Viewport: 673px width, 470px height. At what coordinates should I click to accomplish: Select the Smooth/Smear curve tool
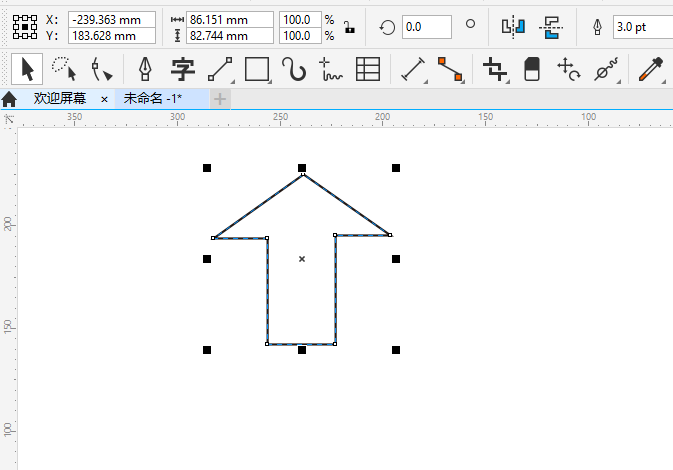606,69
